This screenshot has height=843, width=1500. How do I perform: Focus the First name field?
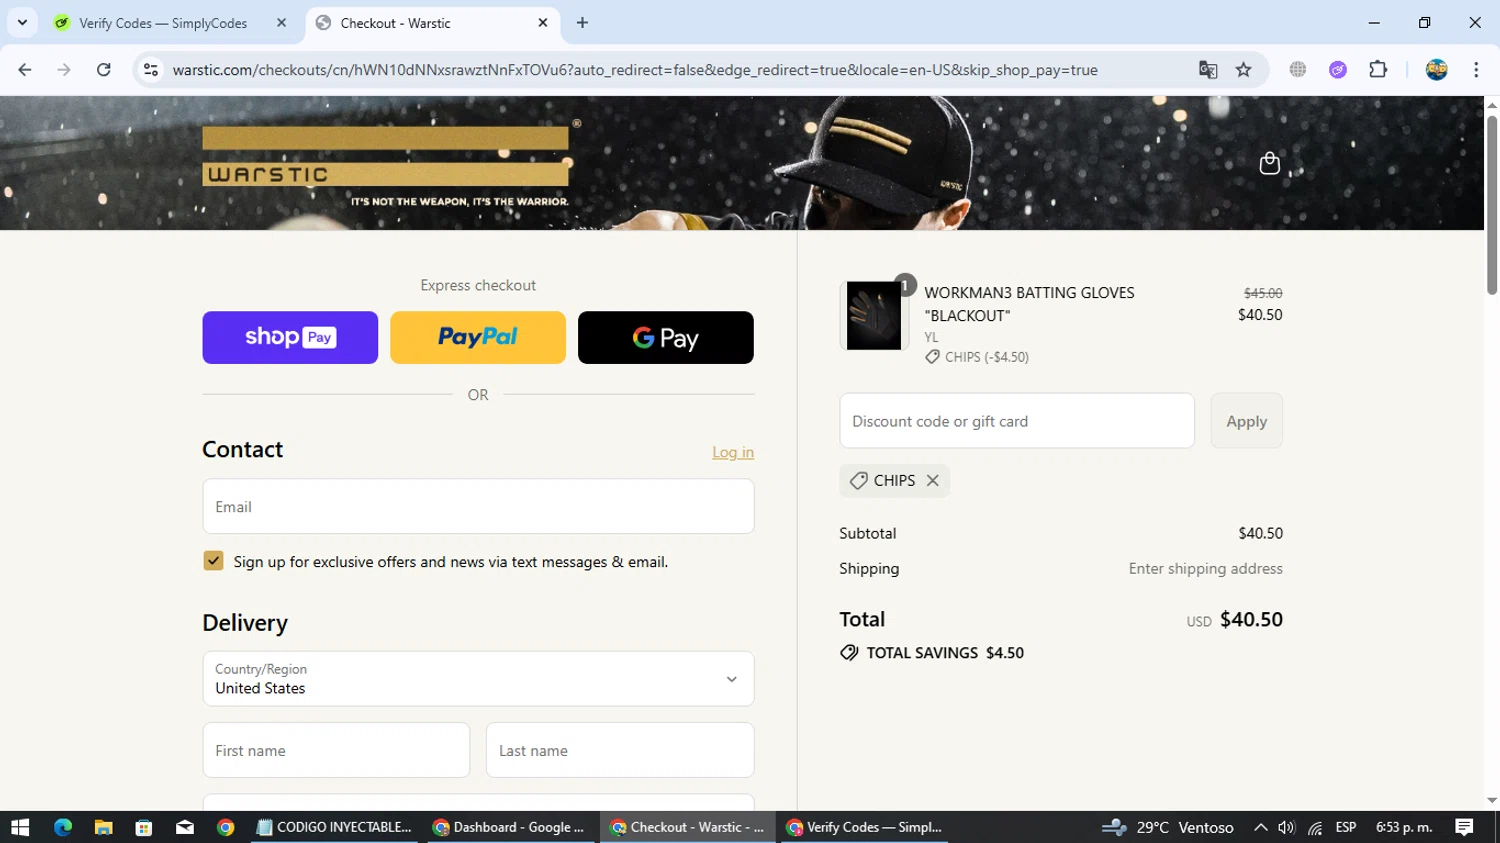pyautogui.click(x=336, y=750)
